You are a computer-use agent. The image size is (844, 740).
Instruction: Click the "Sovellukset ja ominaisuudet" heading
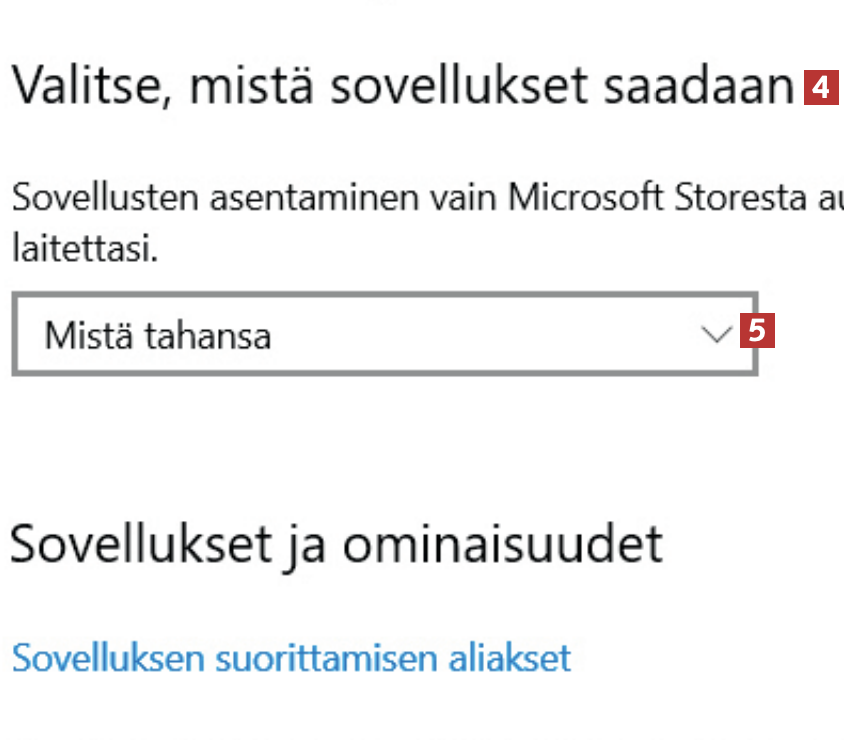336,544
